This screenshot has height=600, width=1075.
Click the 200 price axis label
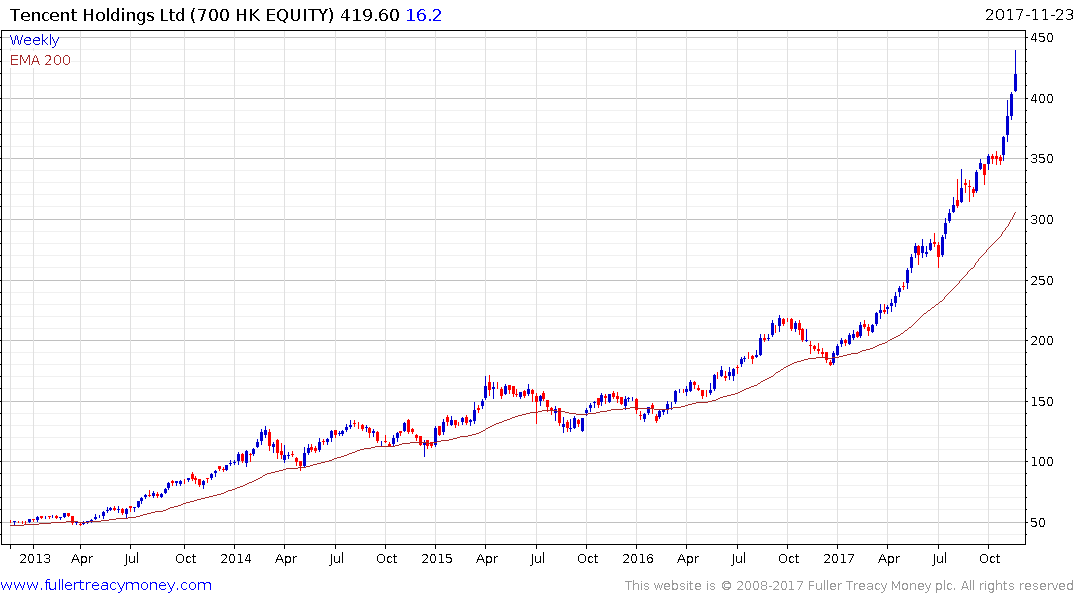1042,341
